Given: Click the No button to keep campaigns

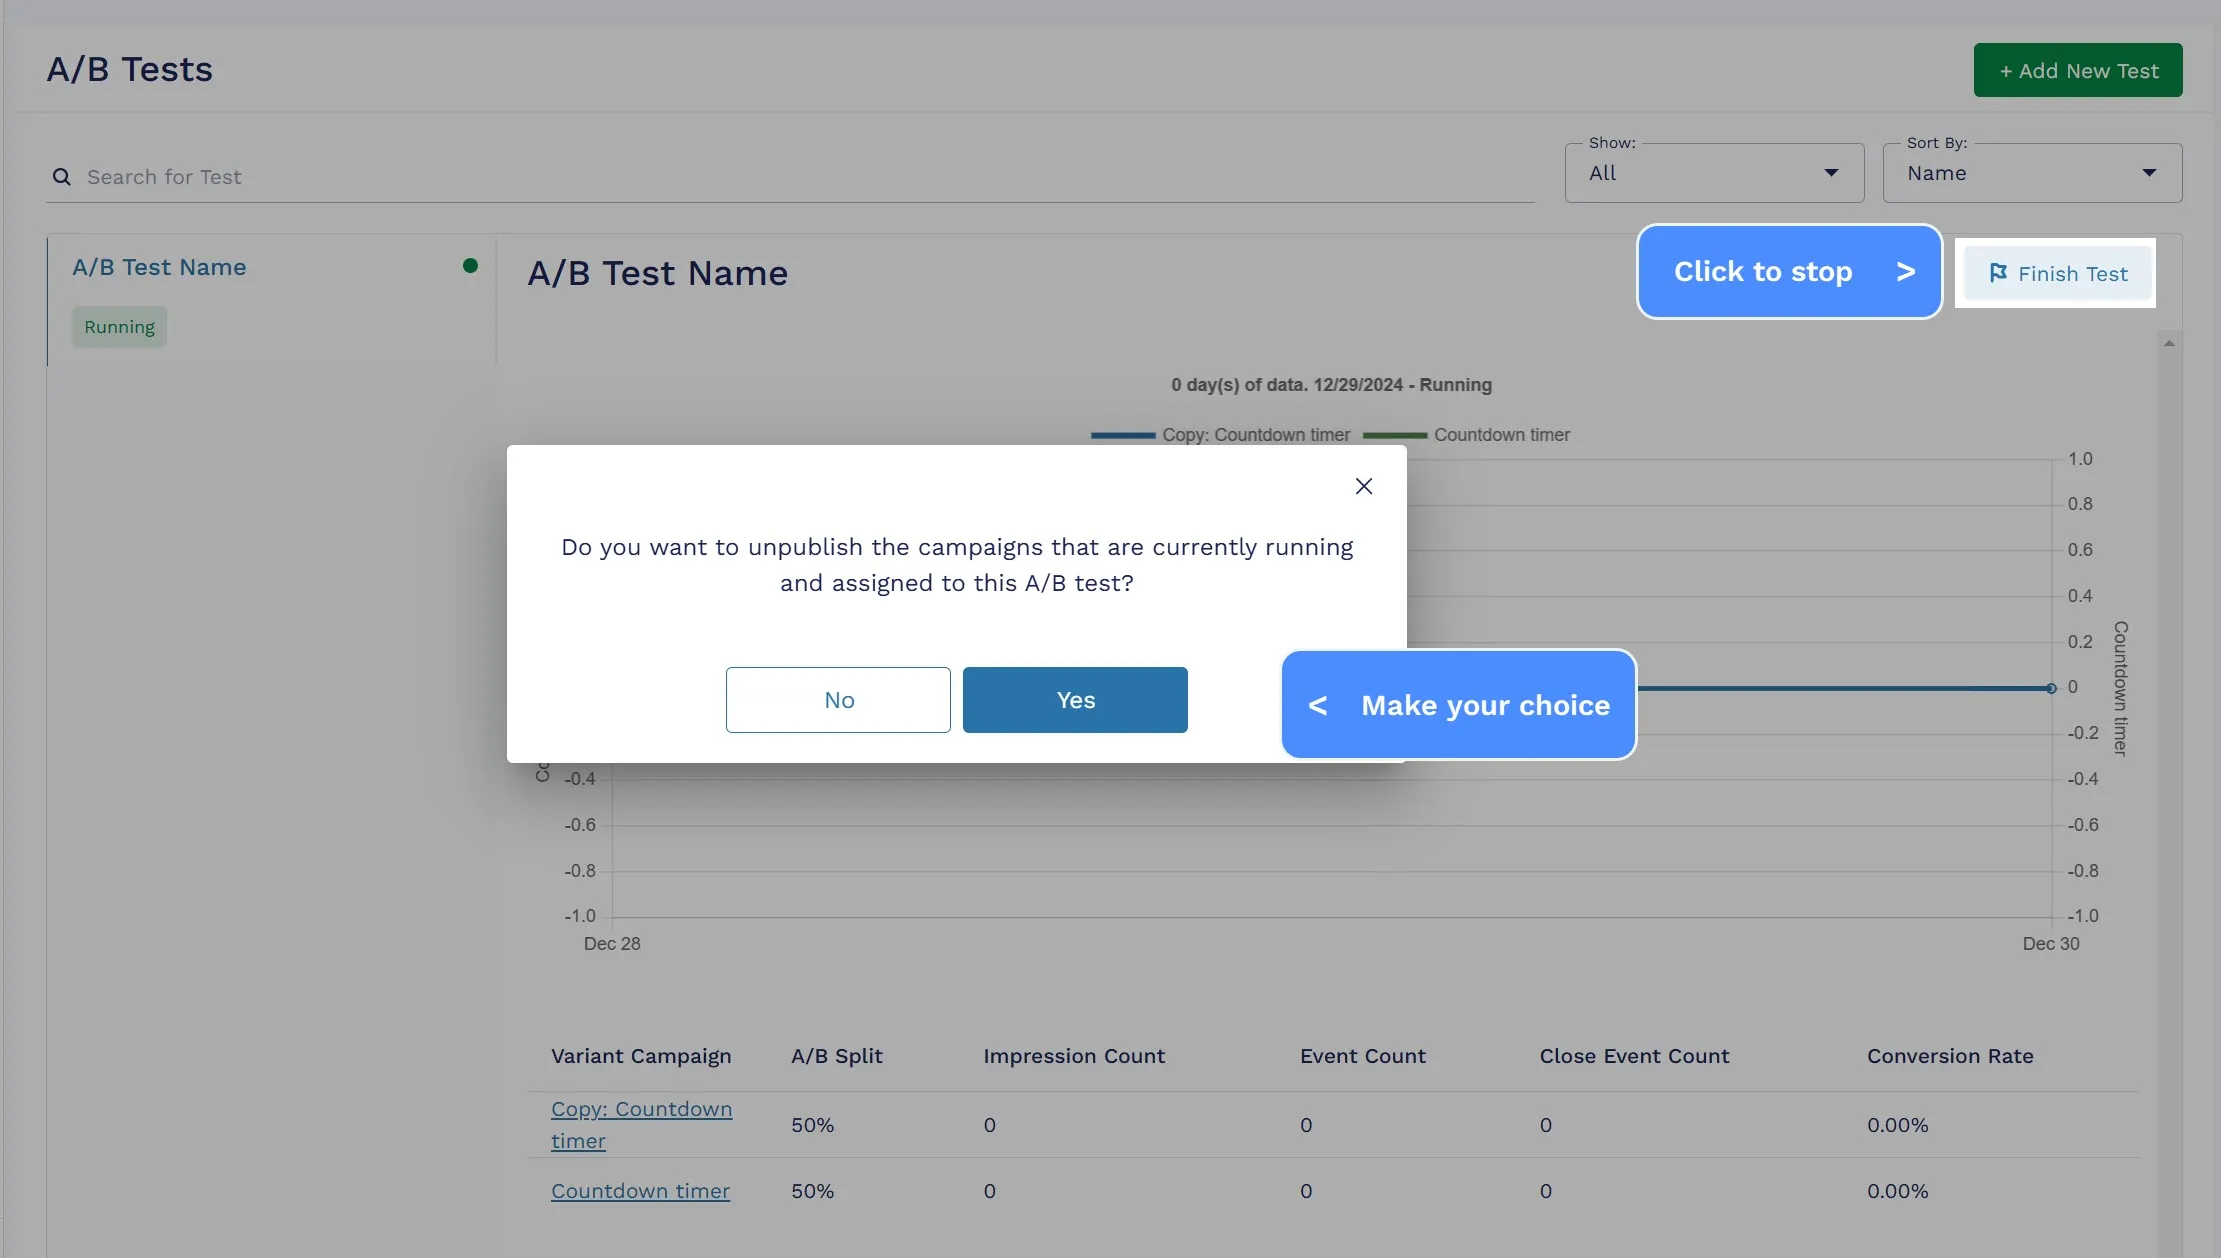Looking at the screenshot, I should (837, 700).
